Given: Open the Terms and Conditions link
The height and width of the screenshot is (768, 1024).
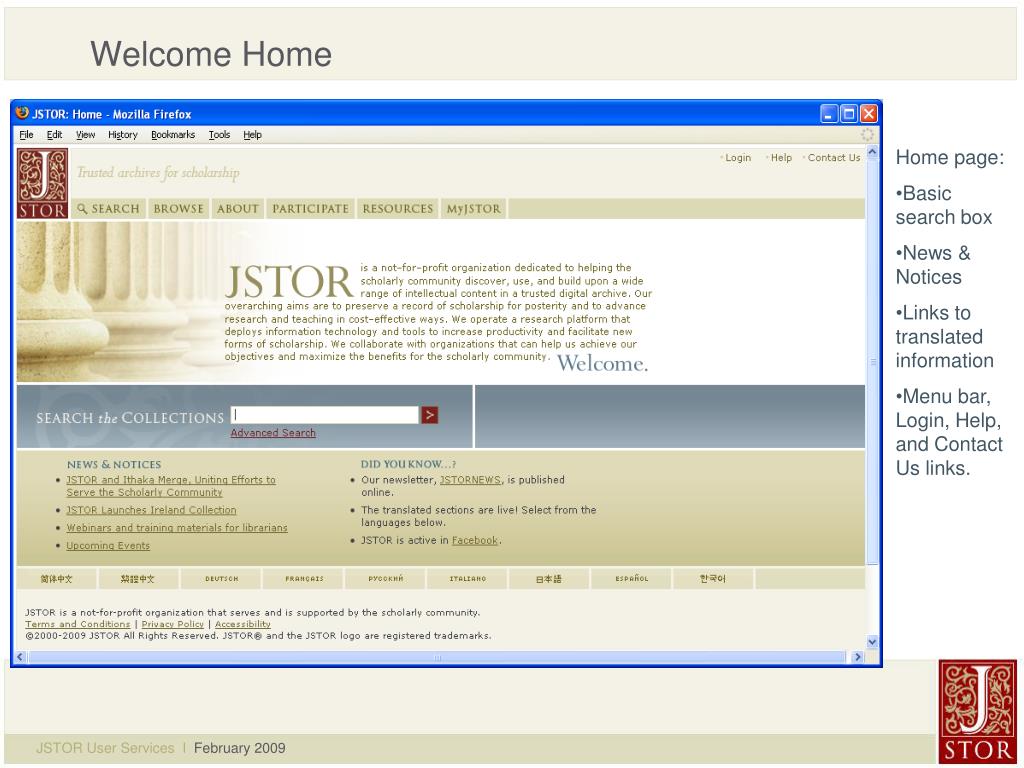Looking at the screenshot, I should tap(78, 624).
